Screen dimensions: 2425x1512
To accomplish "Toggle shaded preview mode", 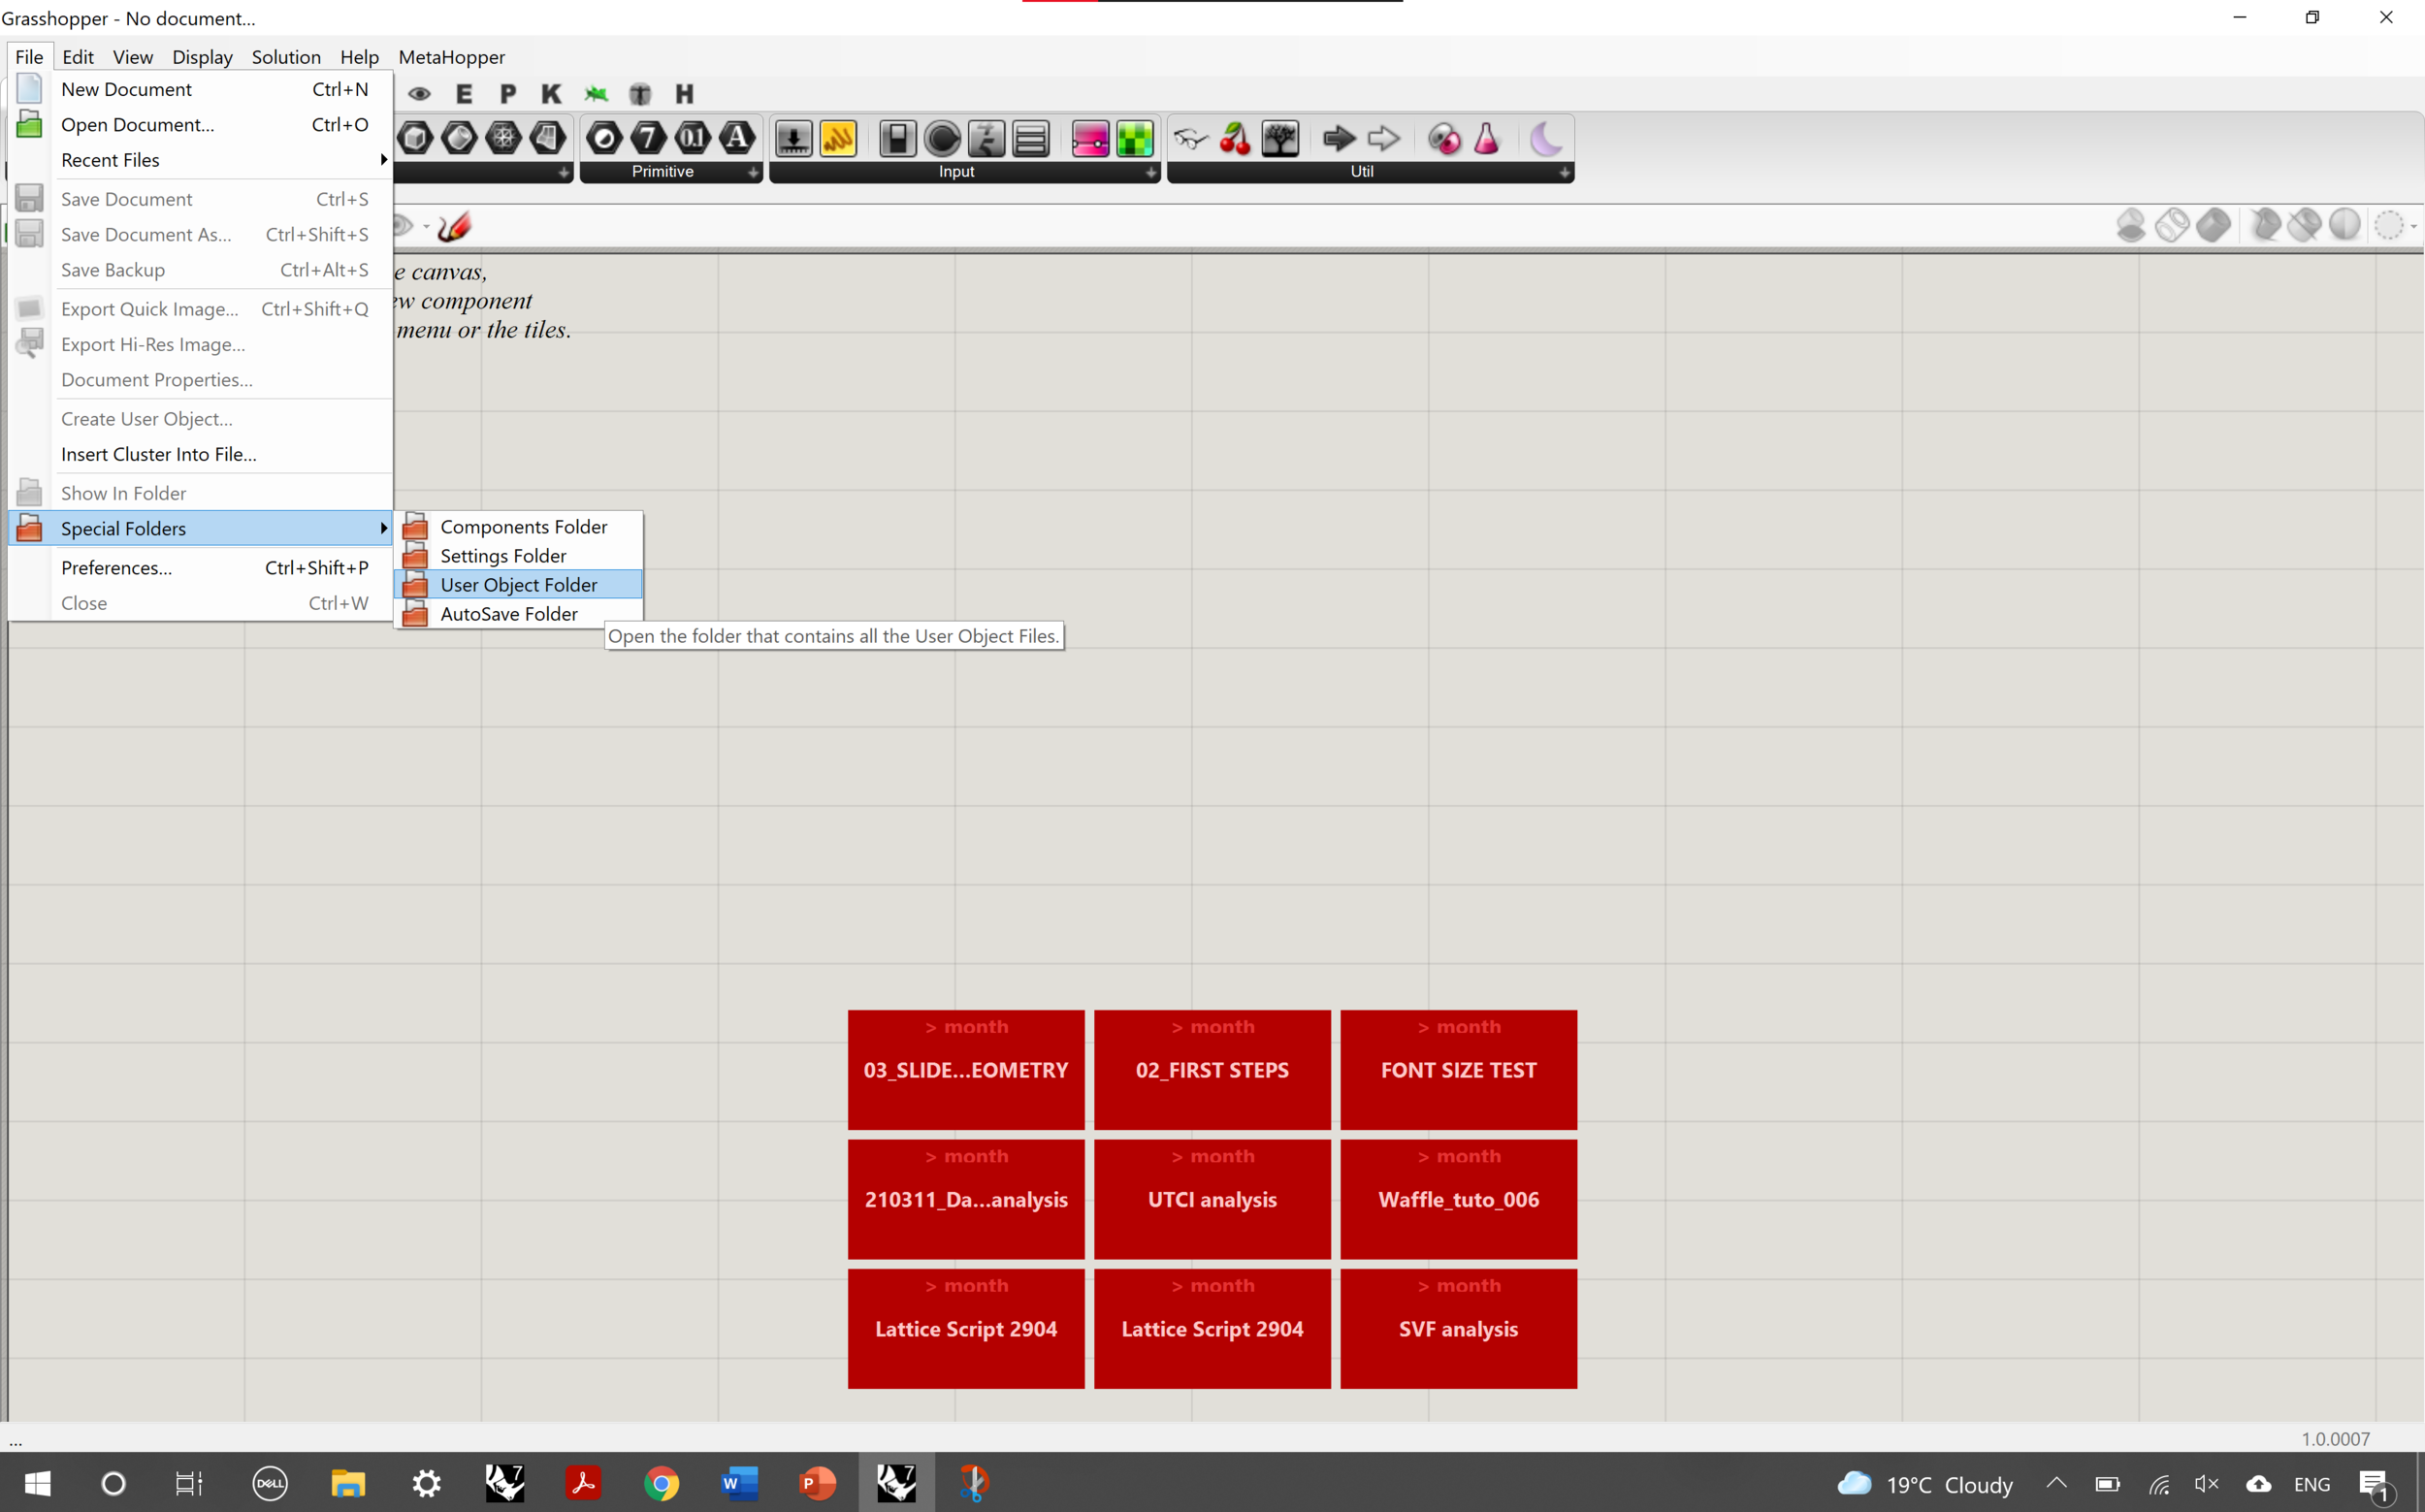I will point(2213,225).
